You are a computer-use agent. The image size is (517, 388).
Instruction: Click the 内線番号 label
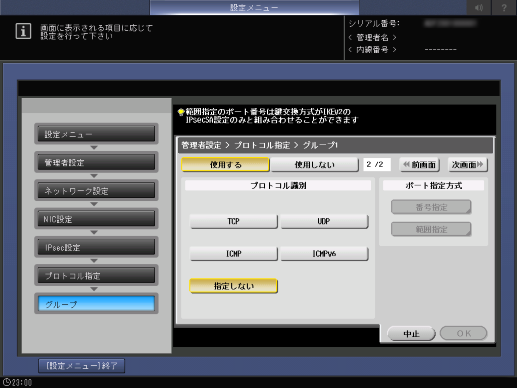click(x=372, y=50)
